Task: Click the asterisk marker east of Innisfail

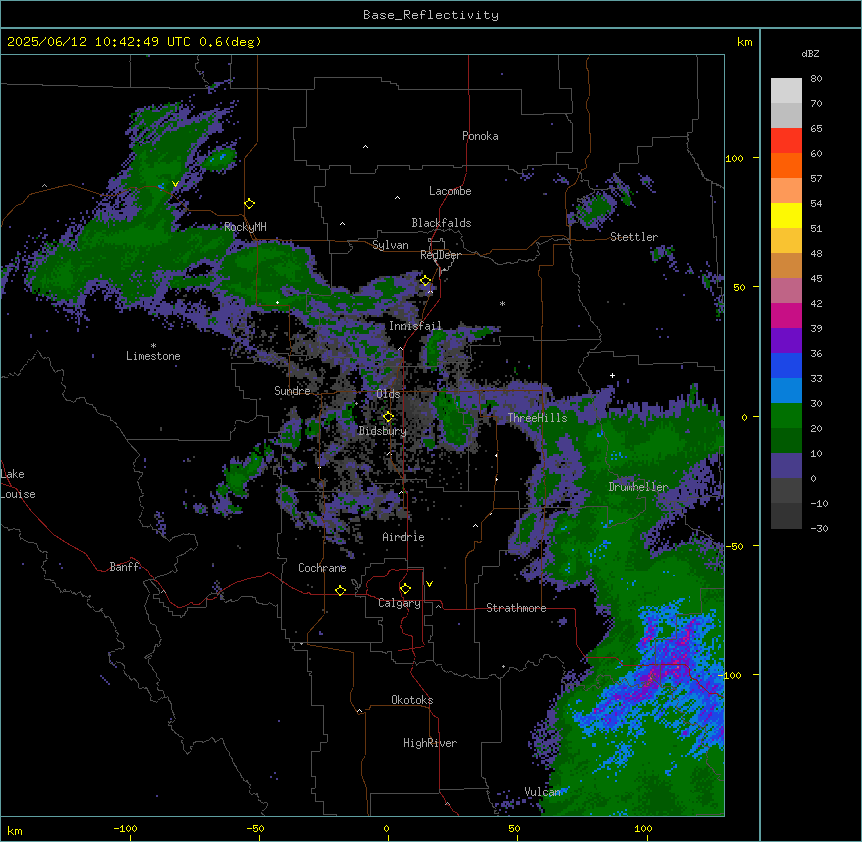Action: click(x=502, y=303)
